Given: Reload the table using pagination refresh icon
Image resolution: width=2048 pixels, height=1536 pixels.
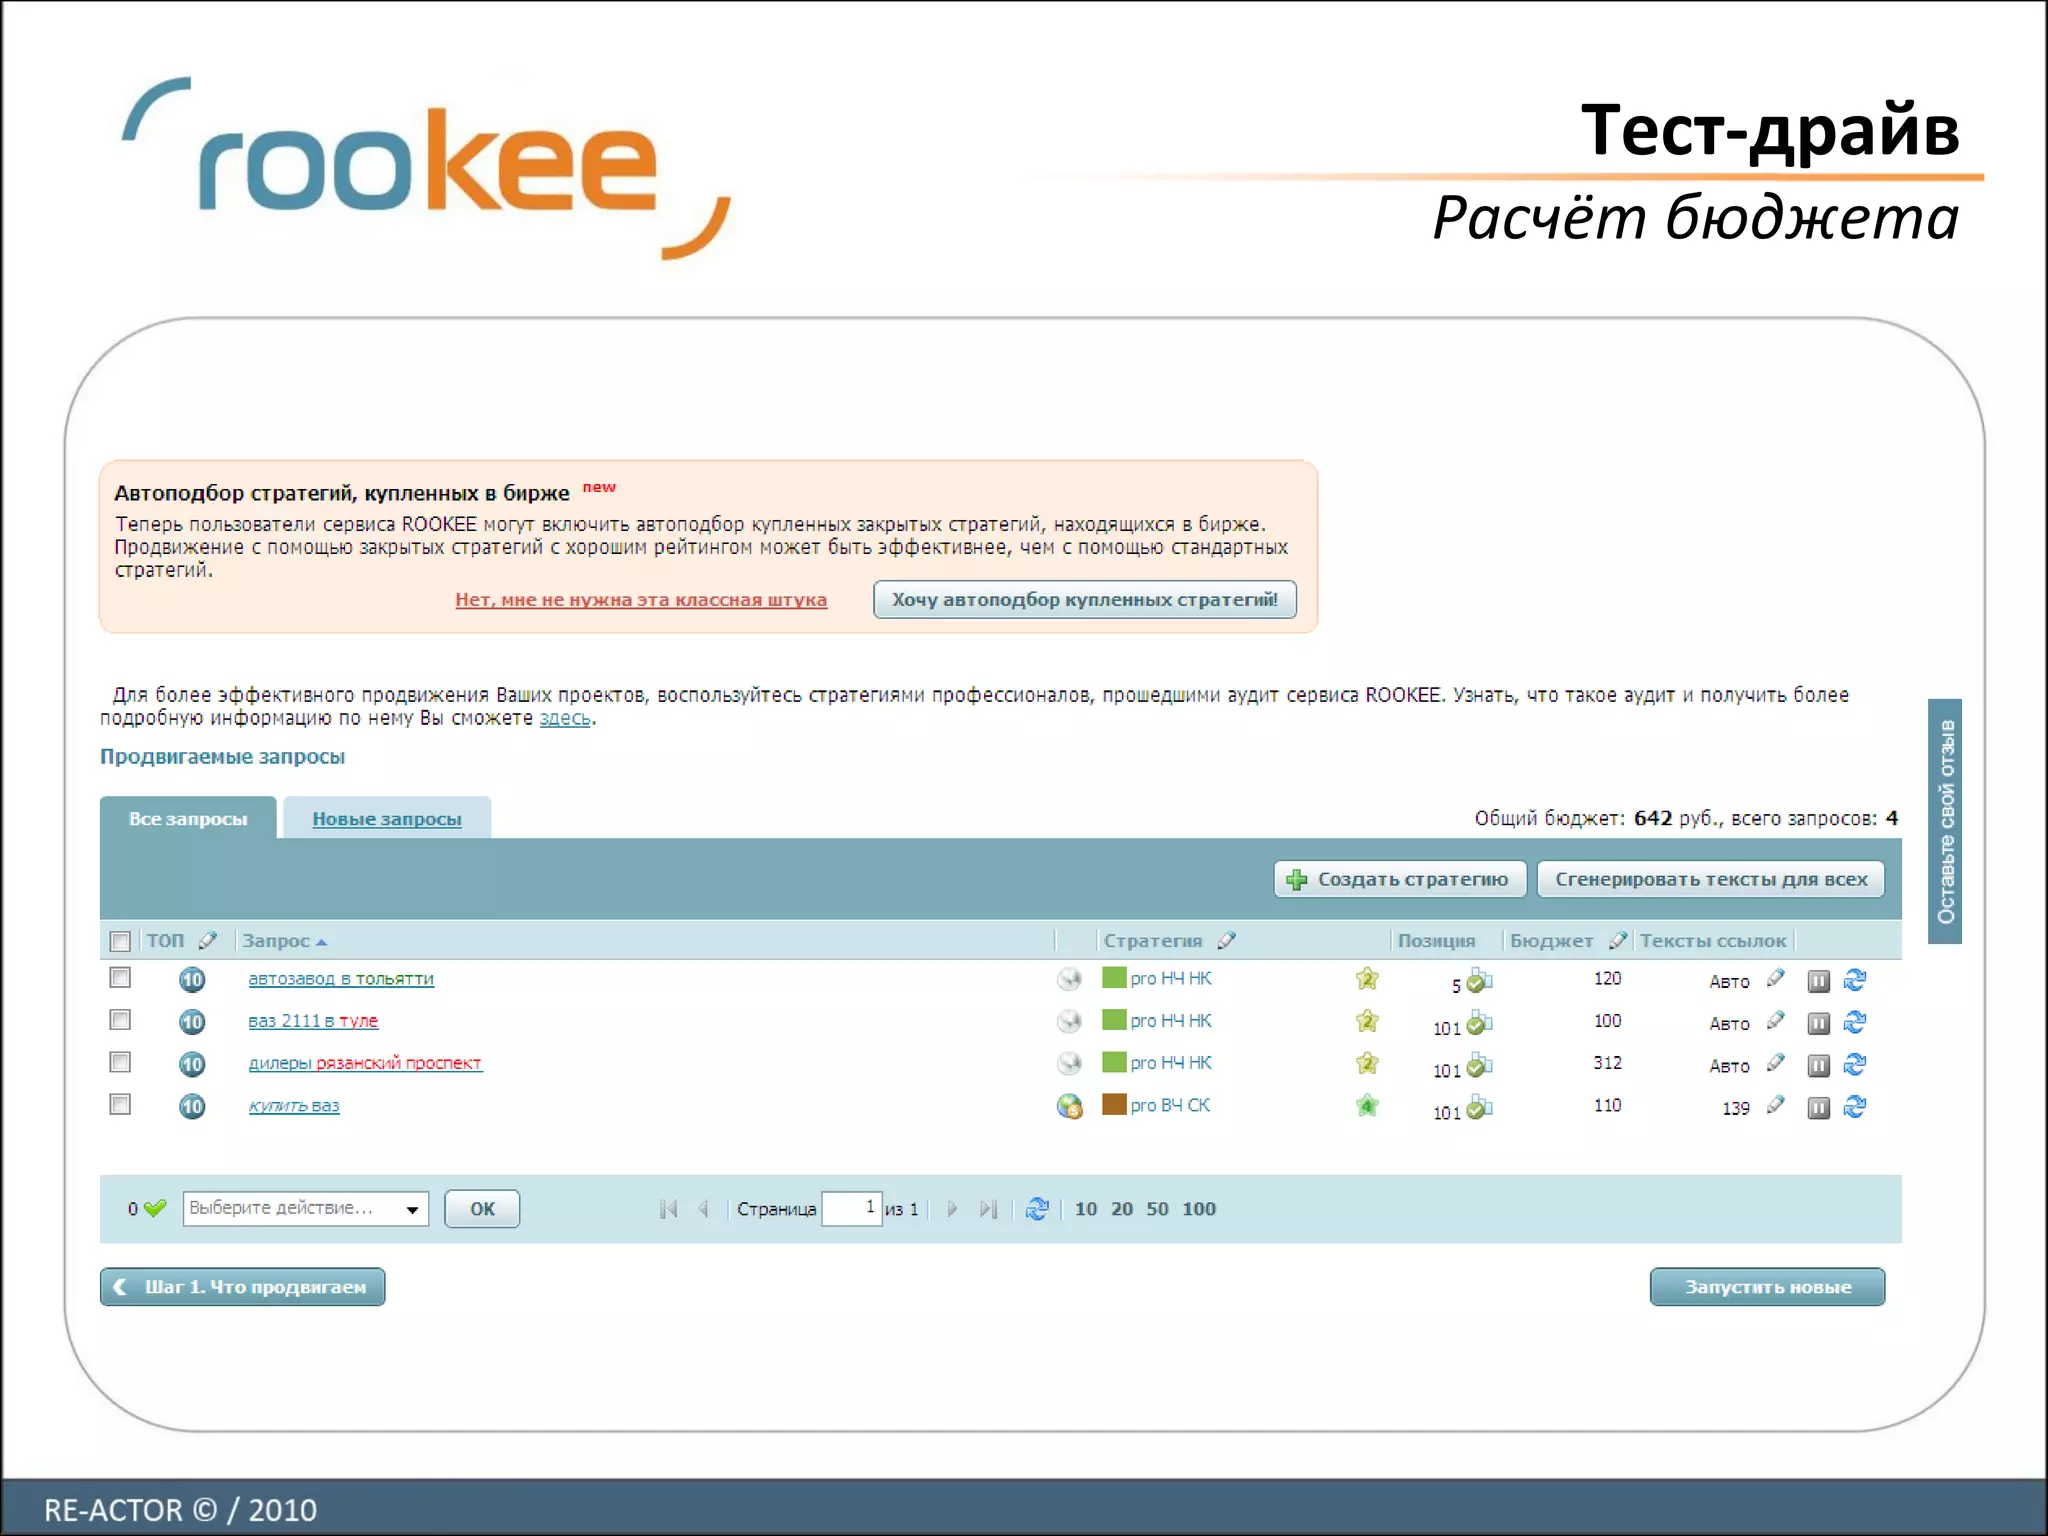Looking at the screenshot, I should 1037,1209.
